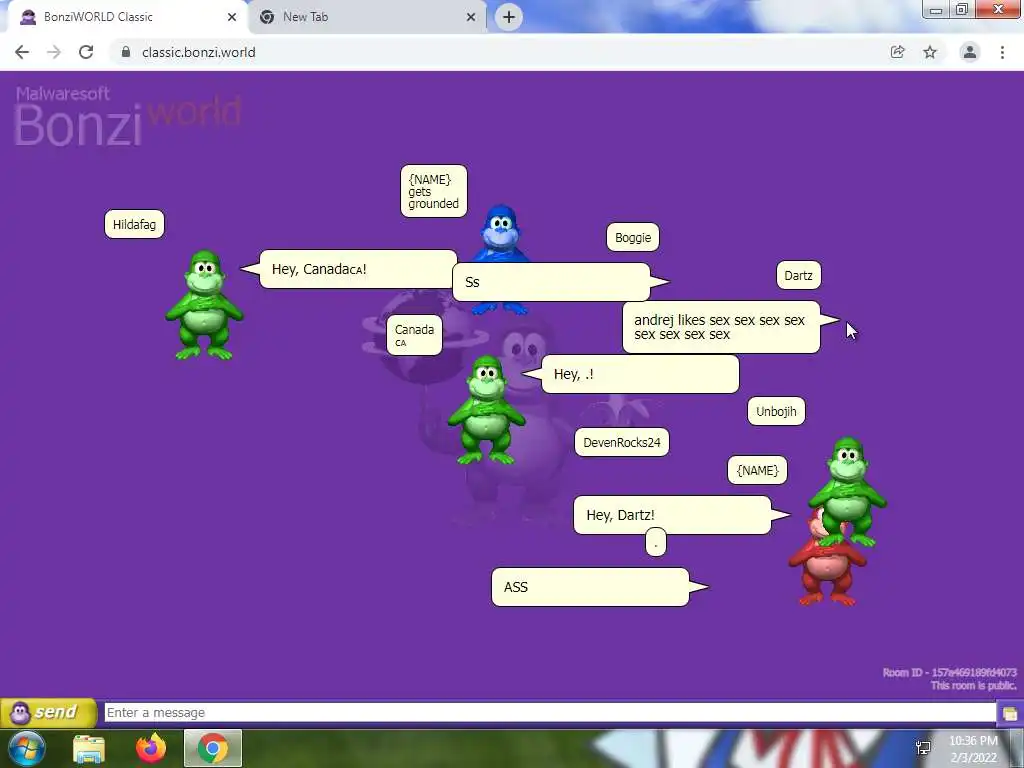
Task: Select the Boggie name tag
Action: (633, 238)
